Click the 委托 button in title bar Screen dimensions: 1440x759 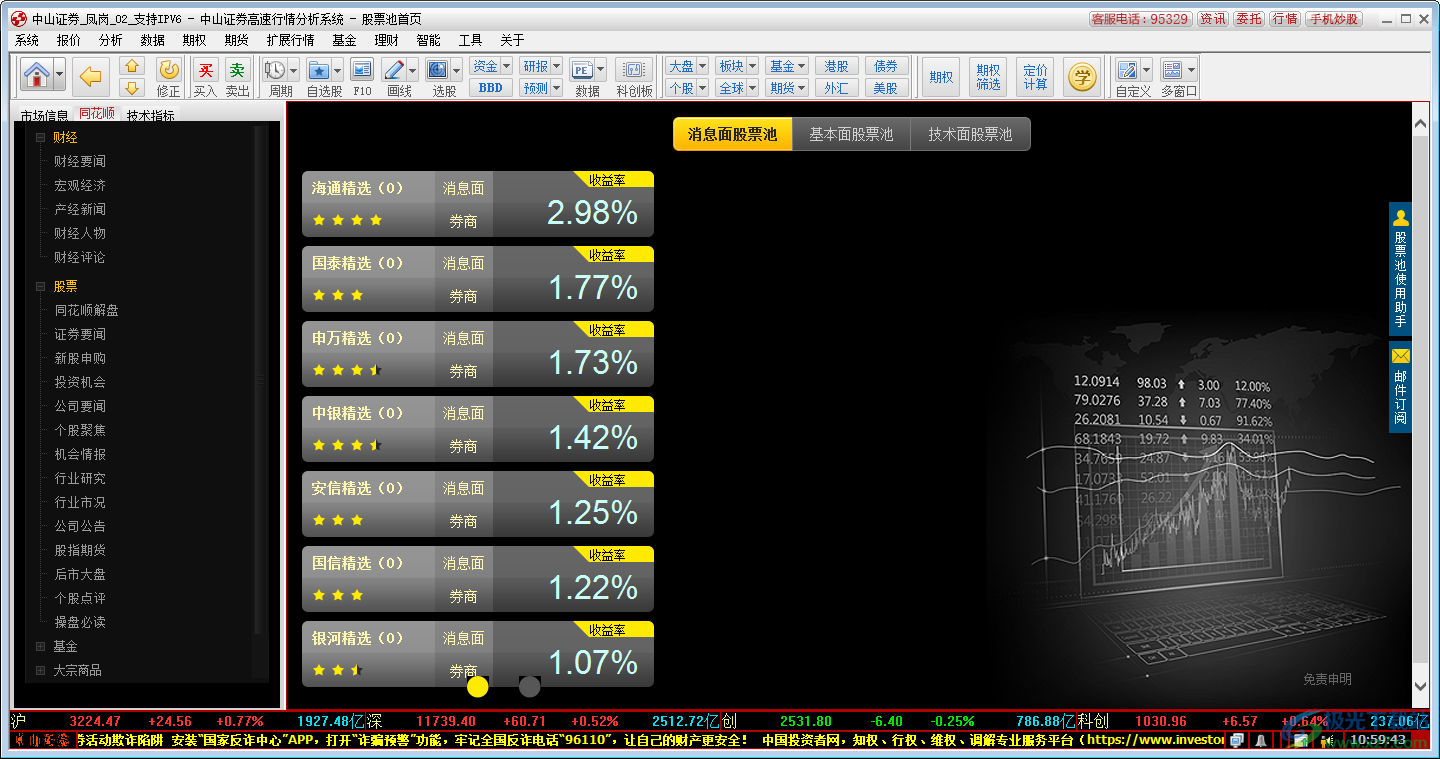pos(1248,19)
